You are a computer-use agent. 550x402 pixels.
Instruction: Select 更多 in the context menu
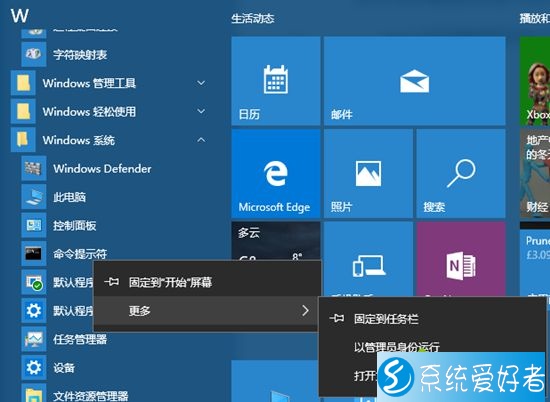click(207, 310)
